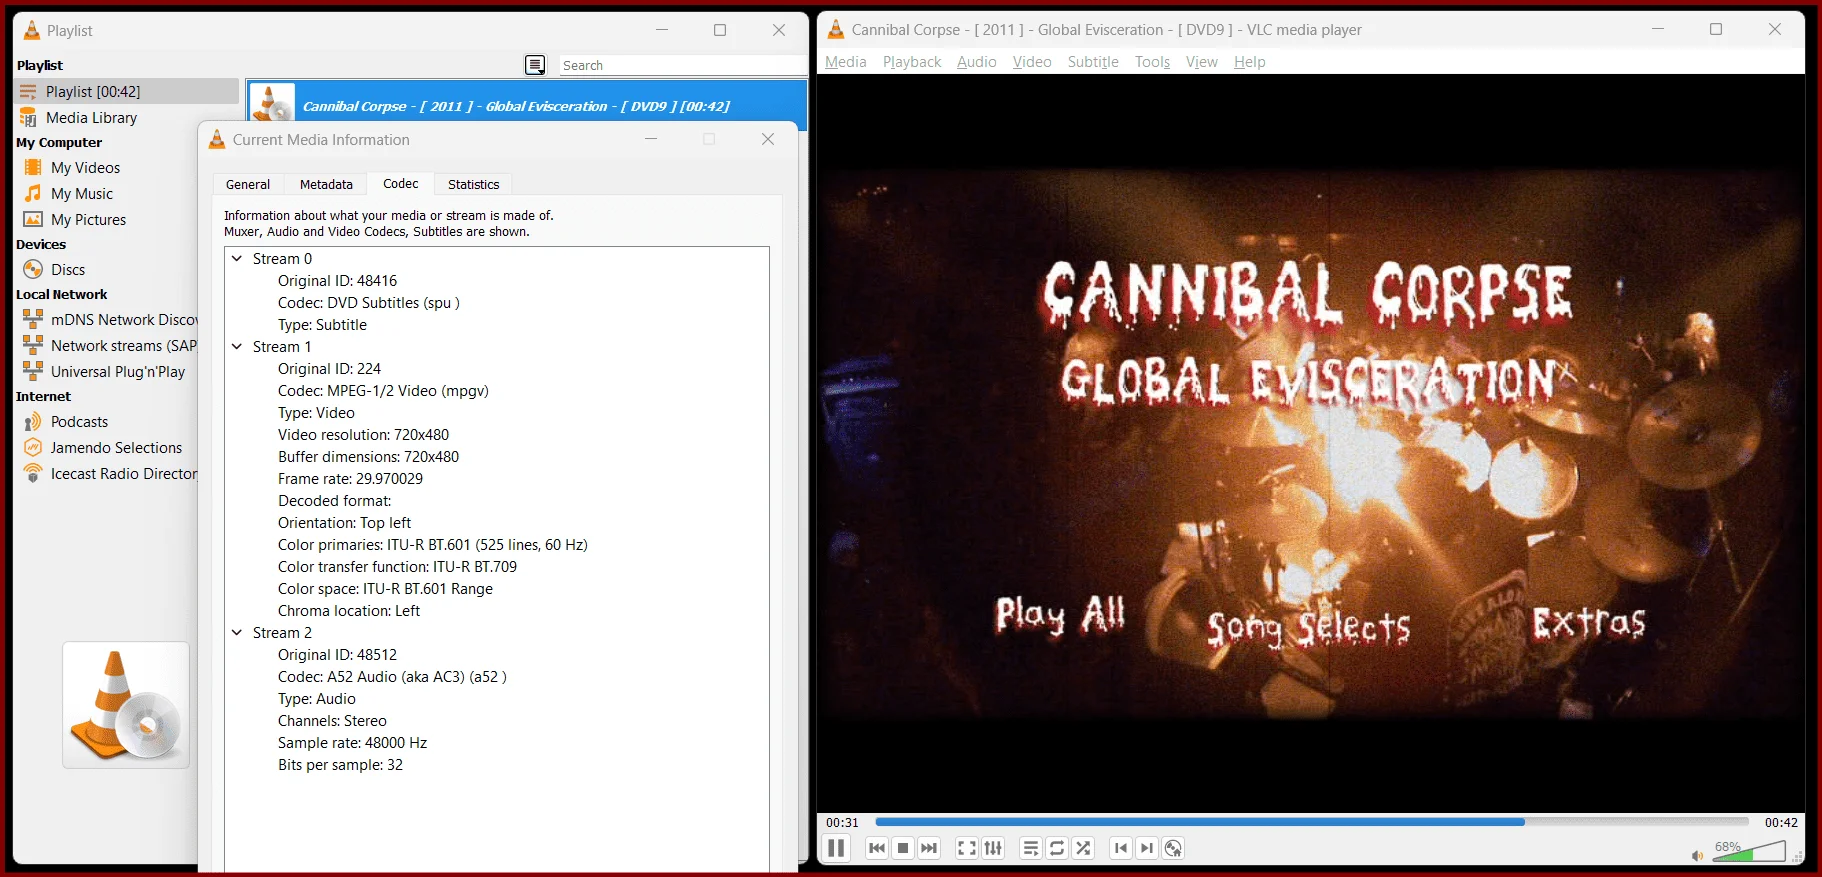Pause playback with the pause button

(836, 848)
